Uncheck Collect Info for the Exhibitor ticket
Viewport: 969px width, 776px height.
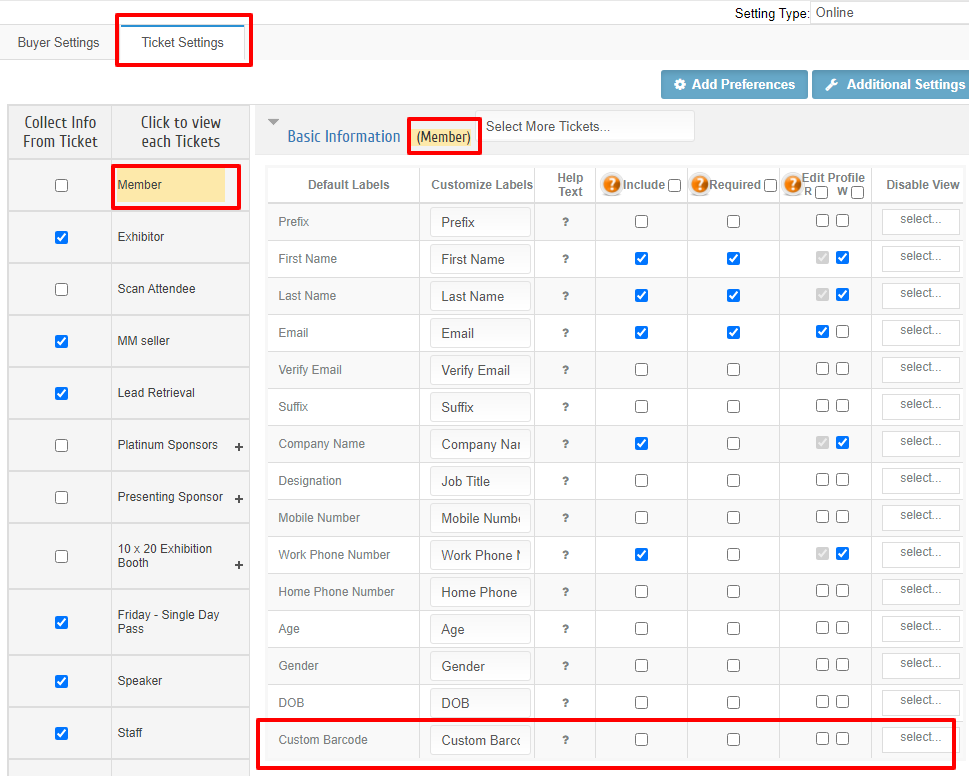pos(61,237)
